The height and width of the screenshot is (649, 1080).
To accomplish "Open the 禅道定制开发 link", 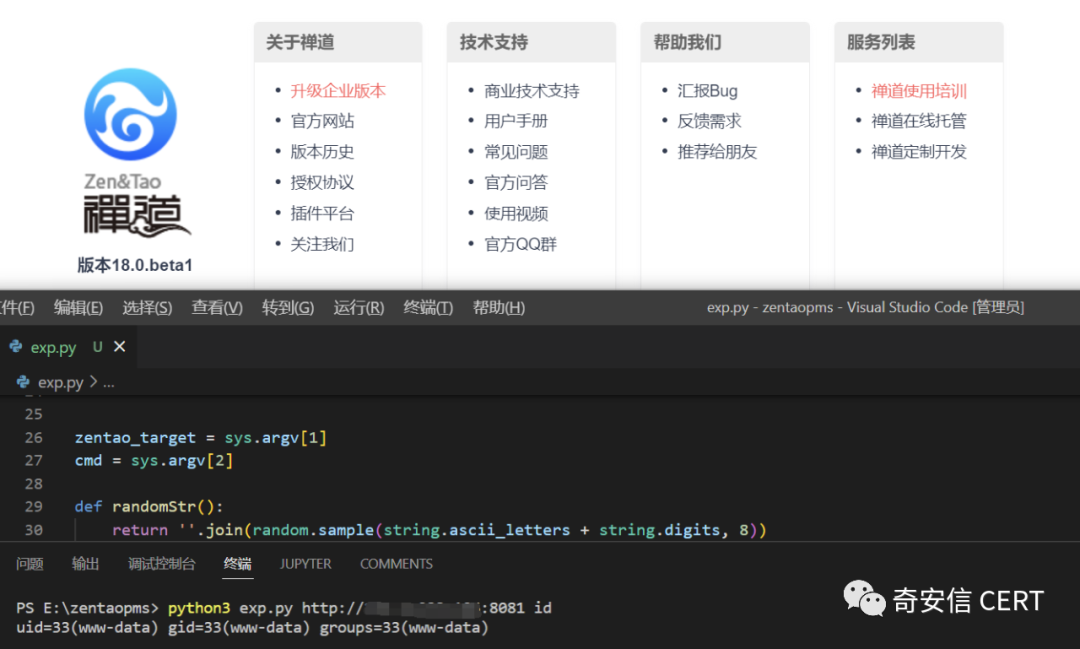I will pos(919,152).
